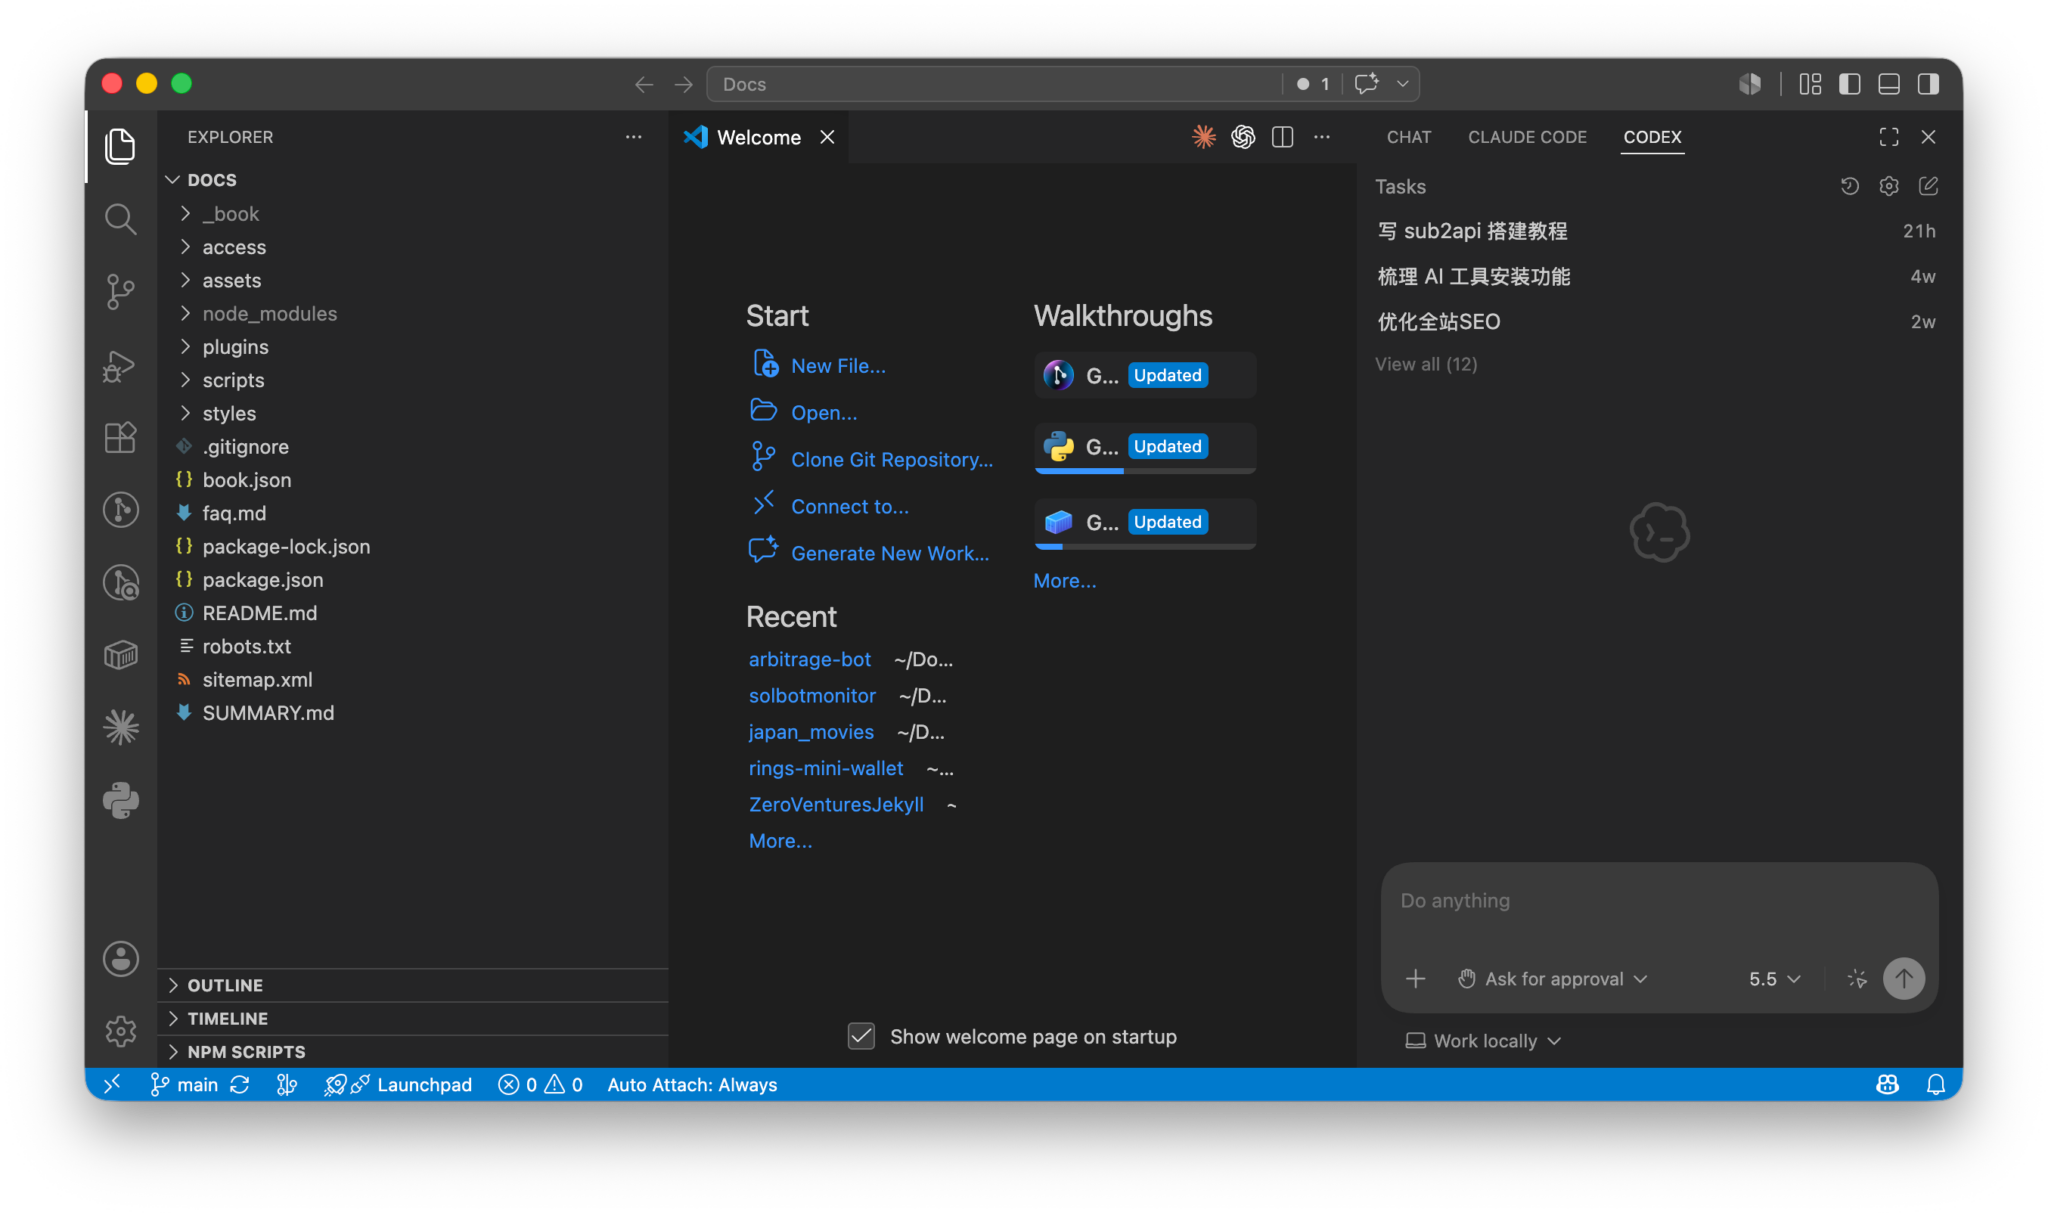Screen dimensions: 2048x1213
Task: Toggle Show welcome page on startup checkbox
Action: click(861, 1036)
